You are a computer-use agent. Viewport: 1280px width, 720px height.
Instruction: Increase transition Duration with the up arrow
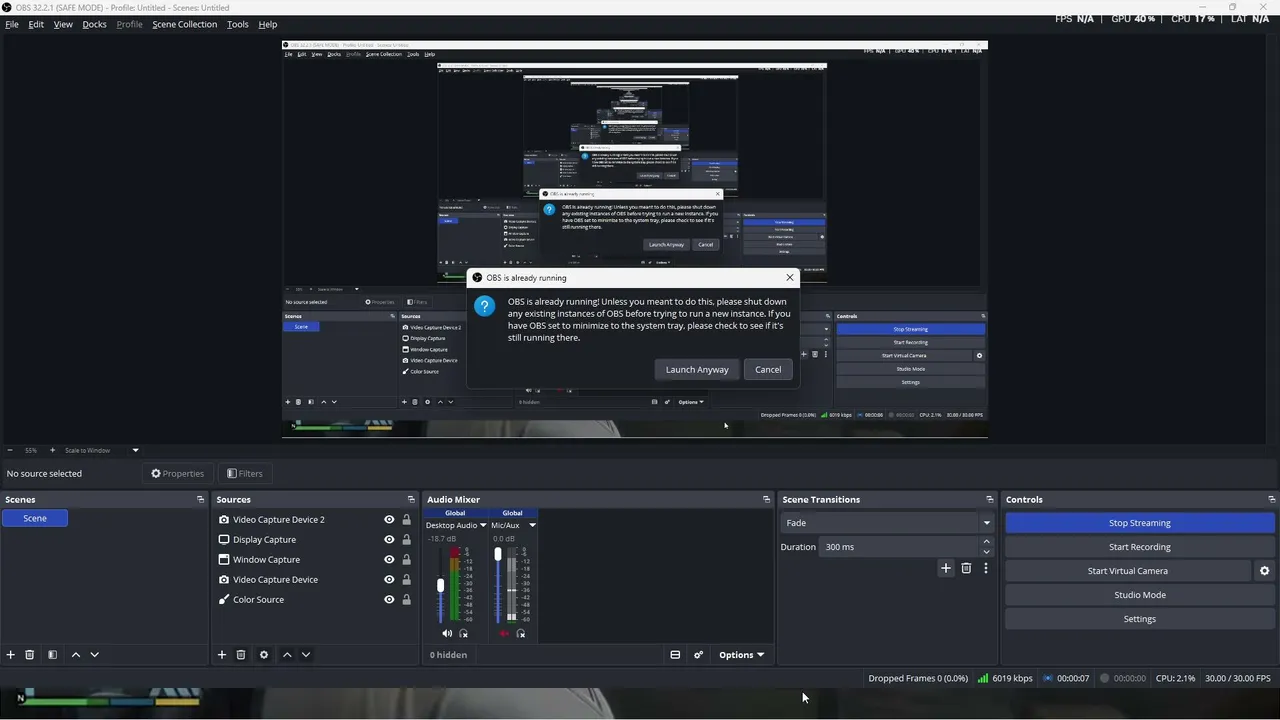point(987,542)
